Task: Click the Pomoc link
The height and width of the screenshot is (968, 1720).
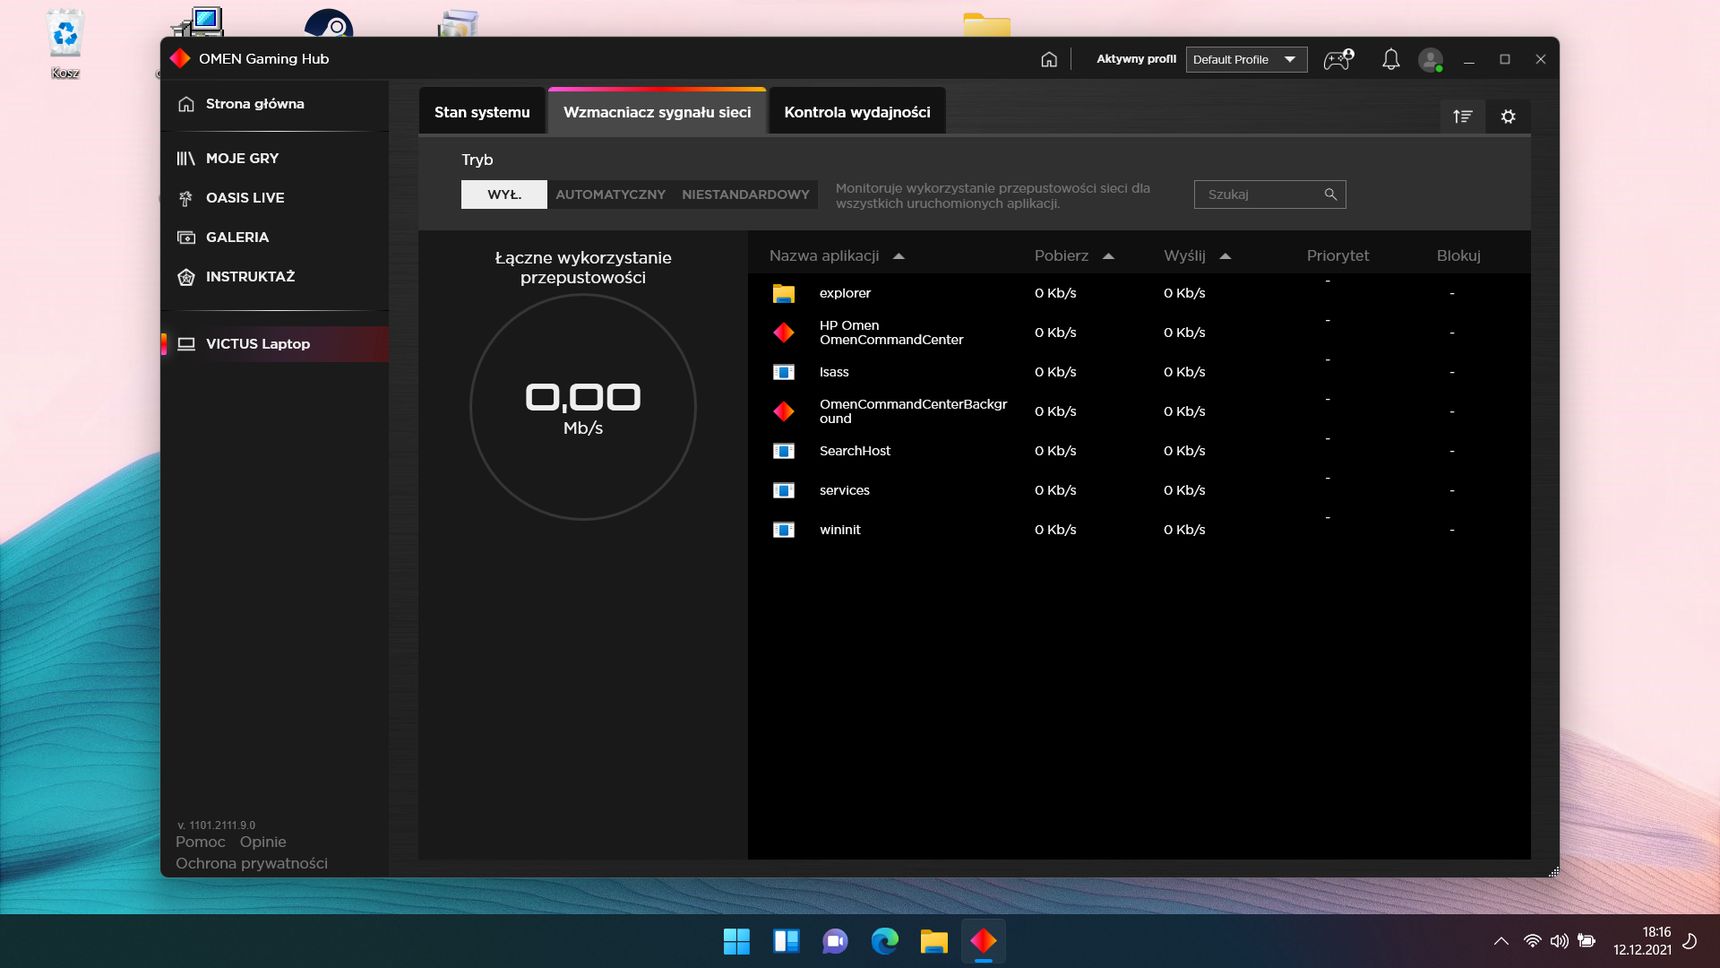Action: [200, 842]
